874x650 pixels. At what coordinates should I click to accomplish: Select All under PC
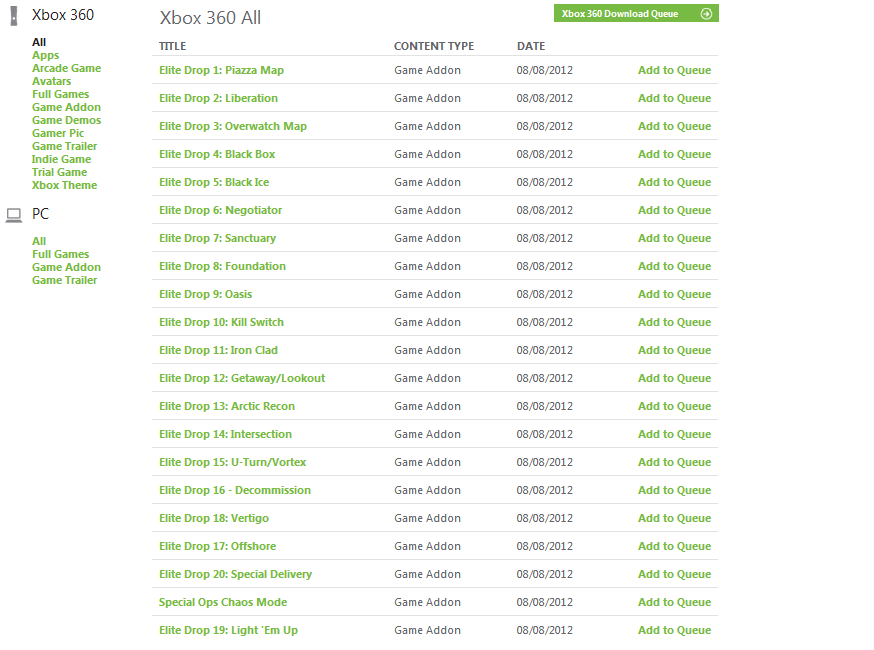point(39,241)
